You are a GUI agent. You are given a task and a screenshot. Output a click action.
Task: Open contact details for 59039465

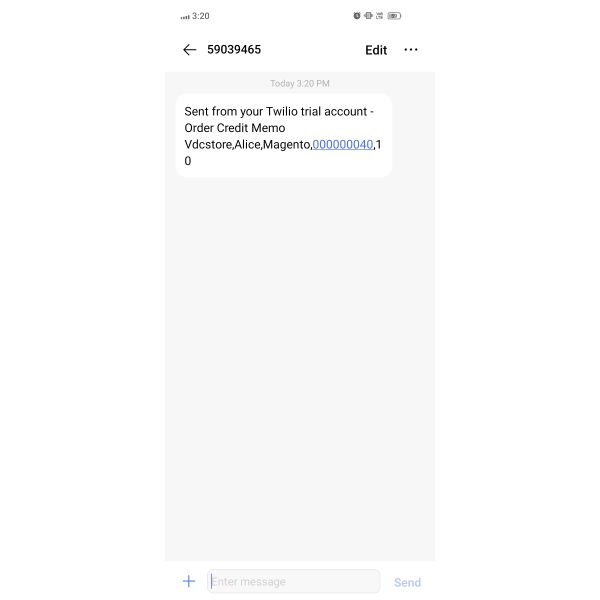tap(234, 49)
